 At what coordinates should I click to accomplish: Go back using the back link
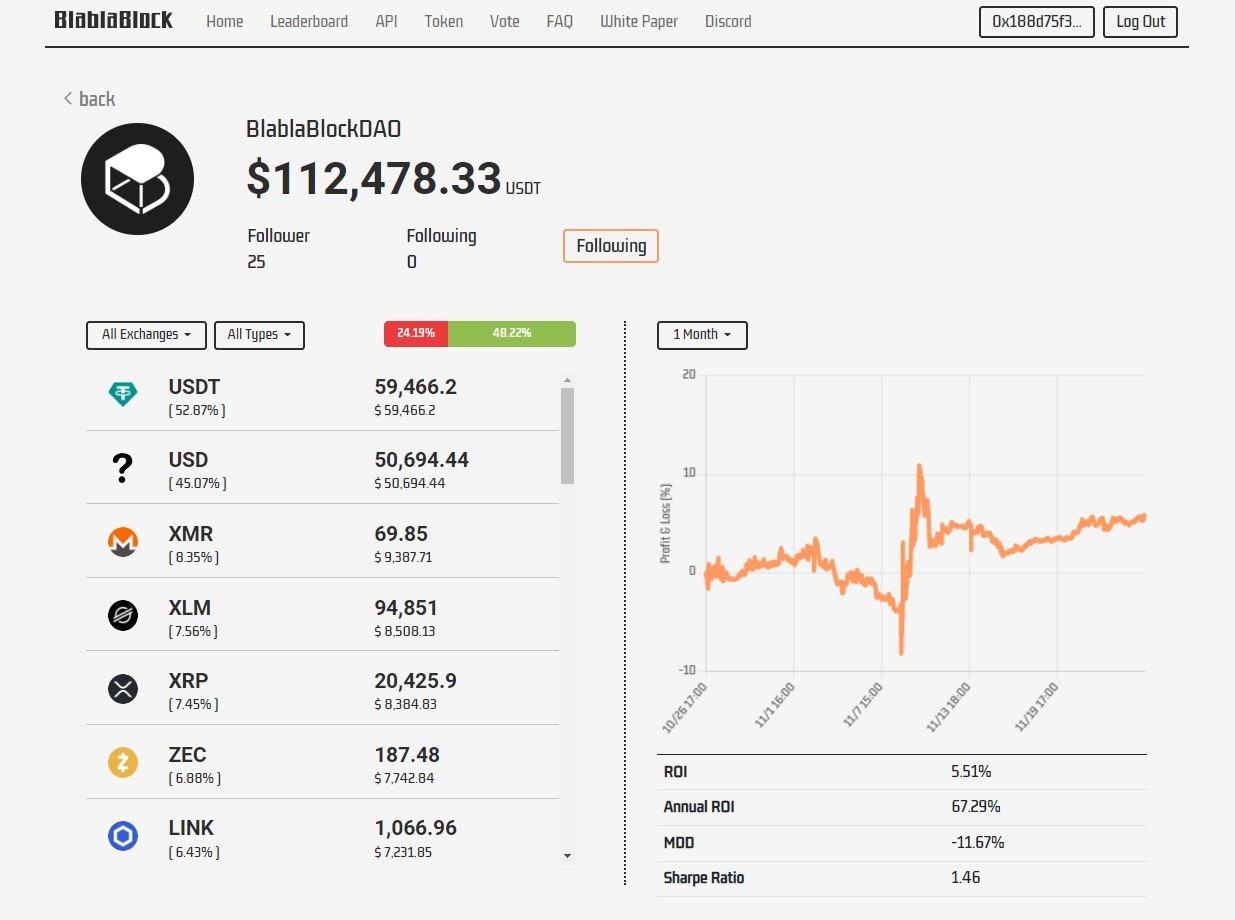click(x=89, y=98)
